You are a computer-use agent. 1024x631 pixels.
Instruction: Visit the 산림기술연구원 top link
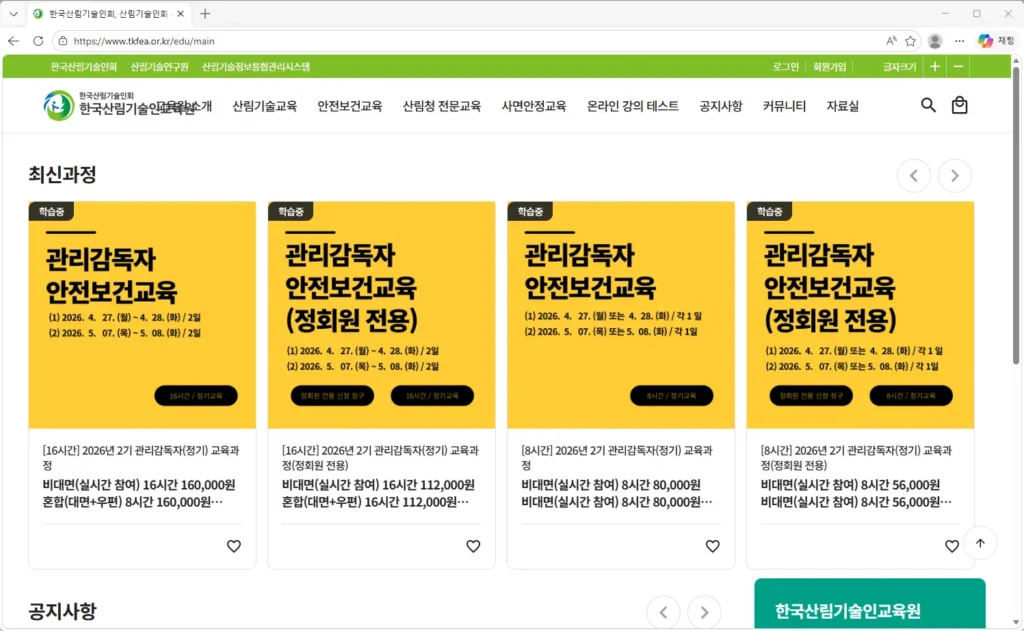tap(159, 67)
